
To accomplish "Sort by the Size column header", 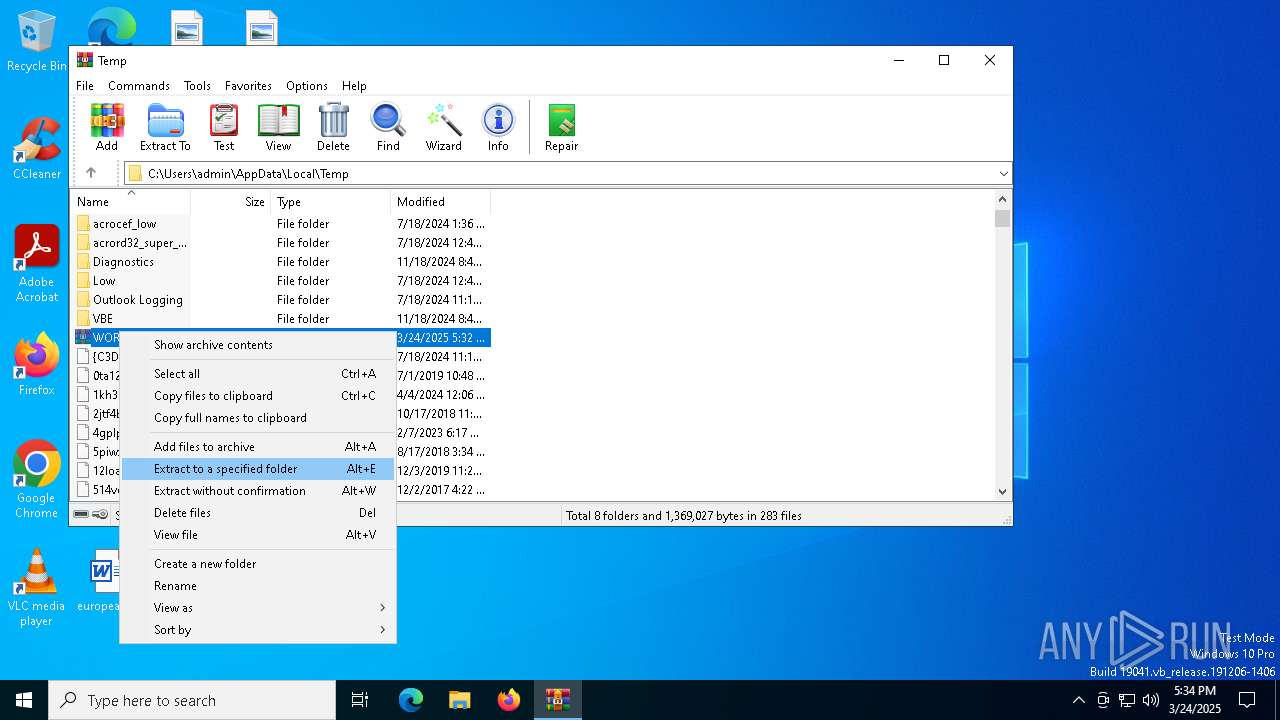I will [x=230, y=202].
